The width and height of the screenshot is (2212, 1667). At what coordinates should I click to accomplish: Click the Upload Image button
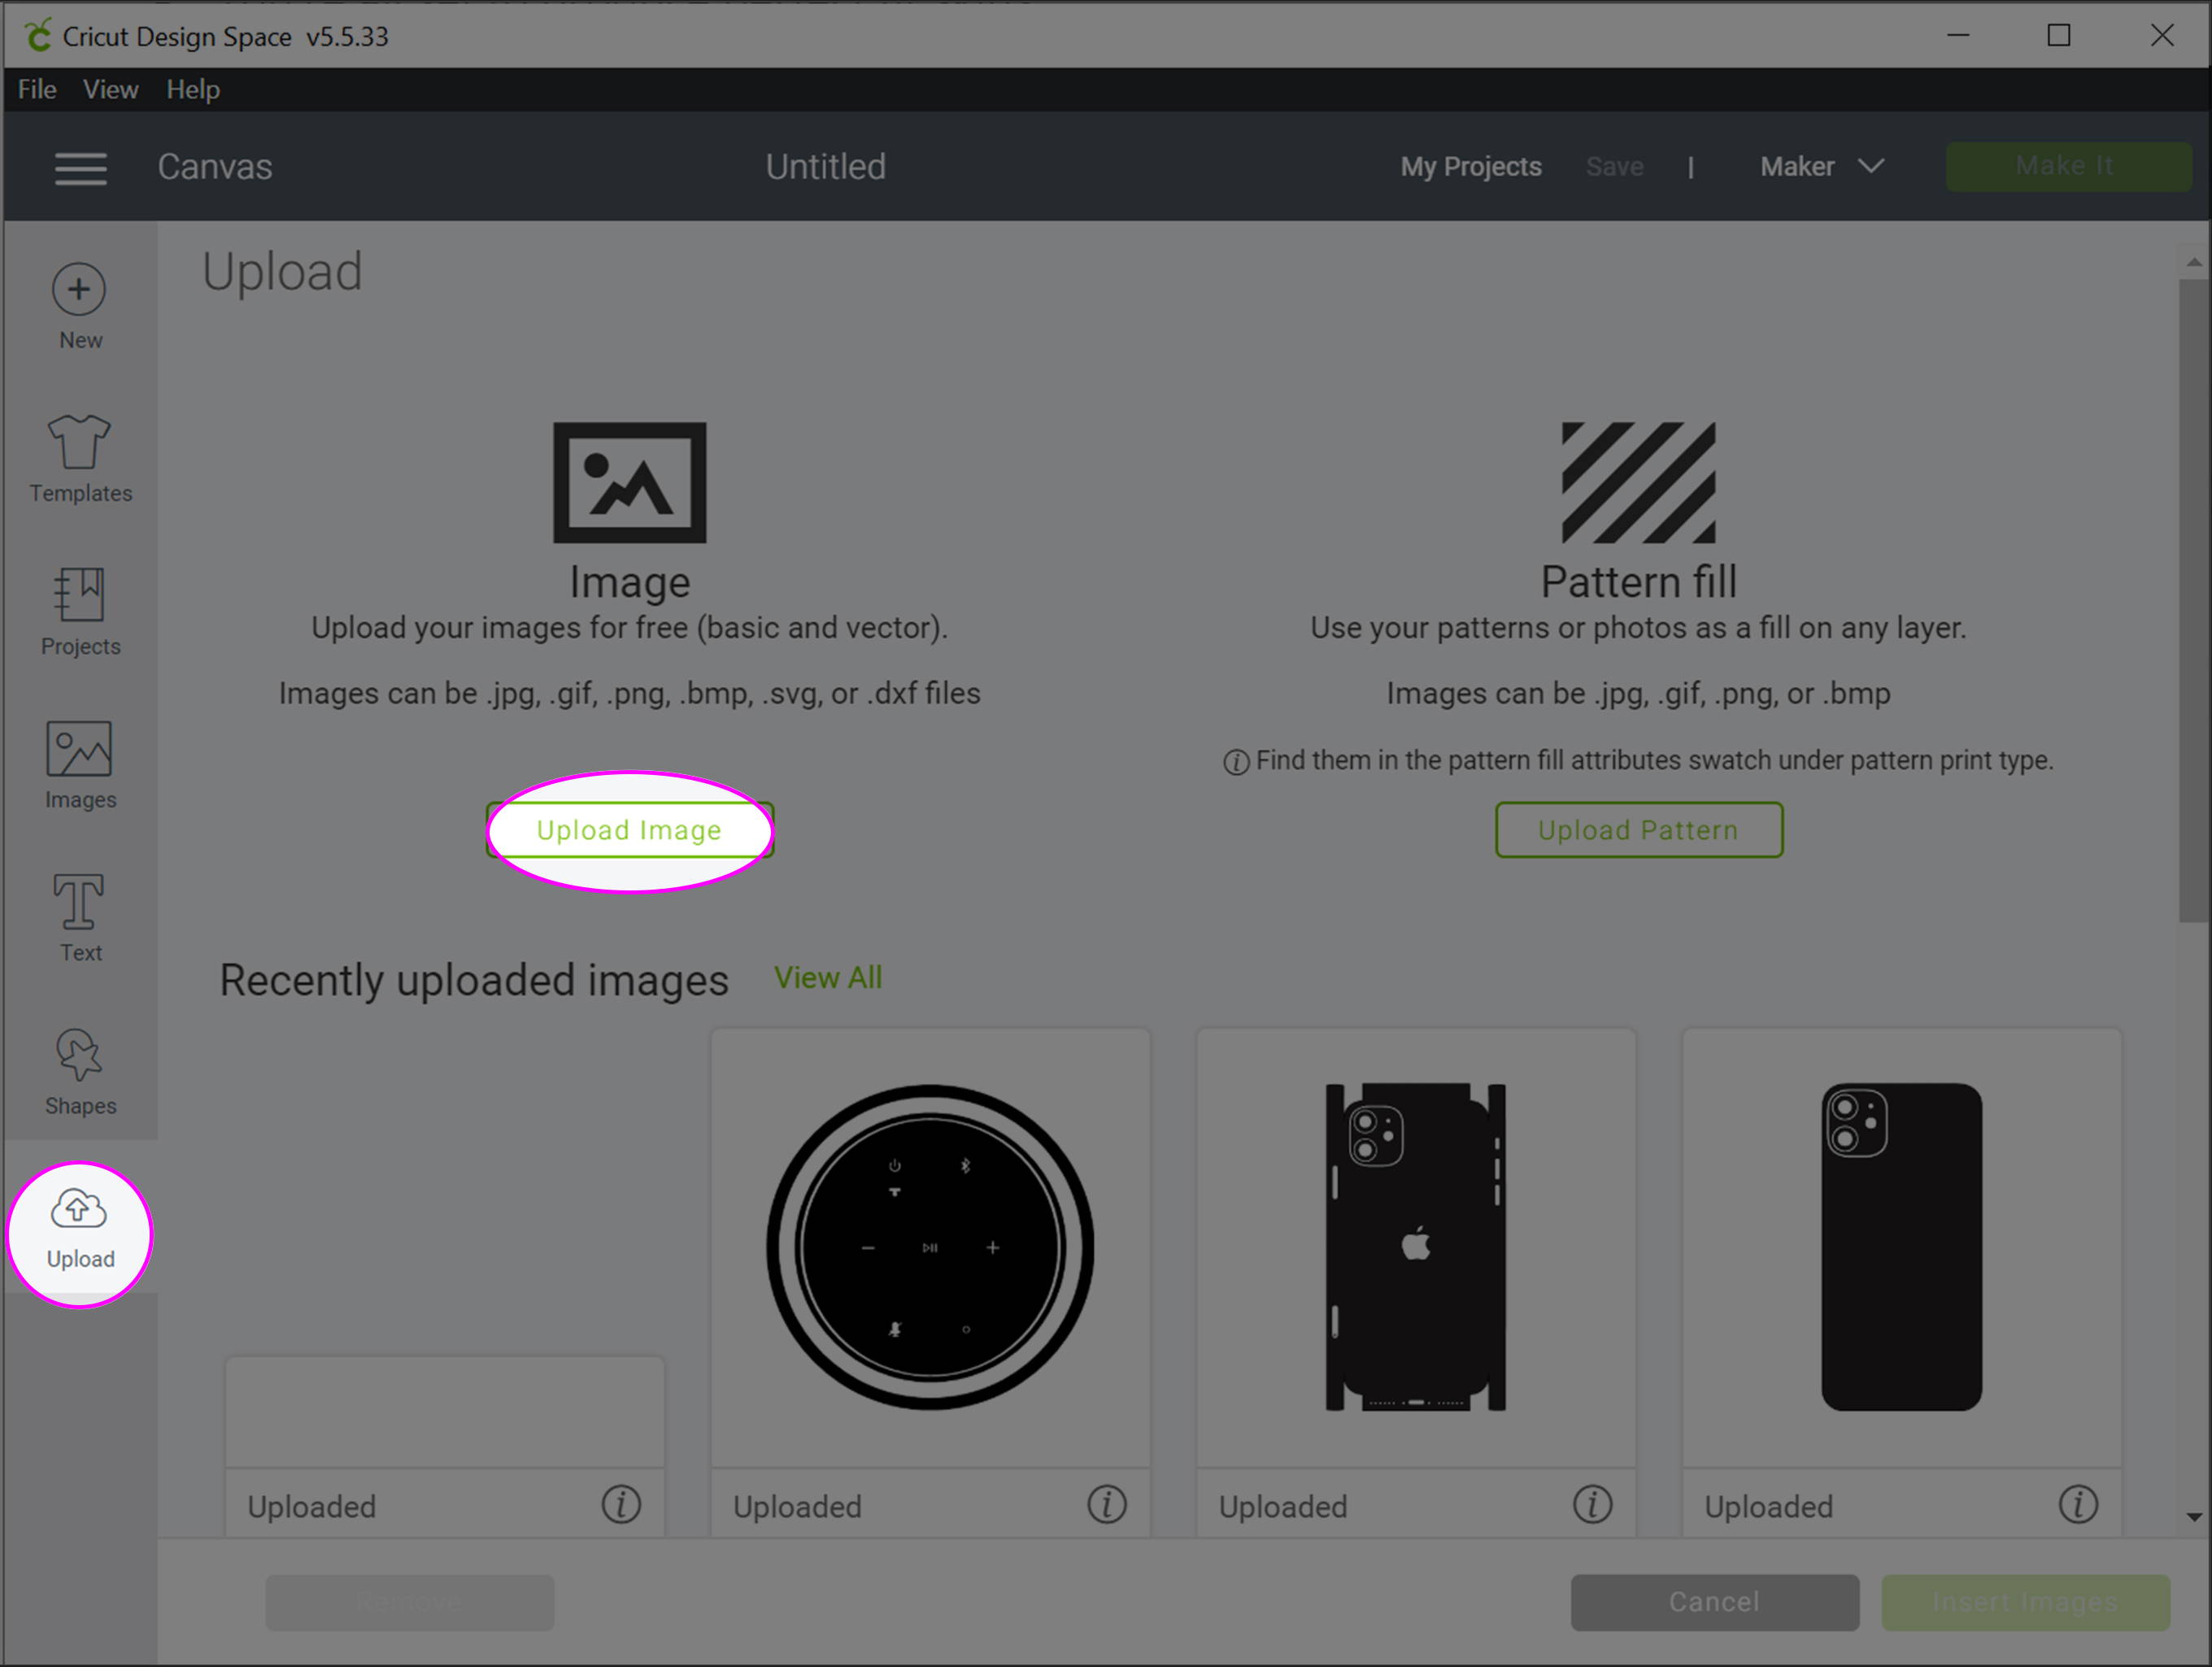630,830
